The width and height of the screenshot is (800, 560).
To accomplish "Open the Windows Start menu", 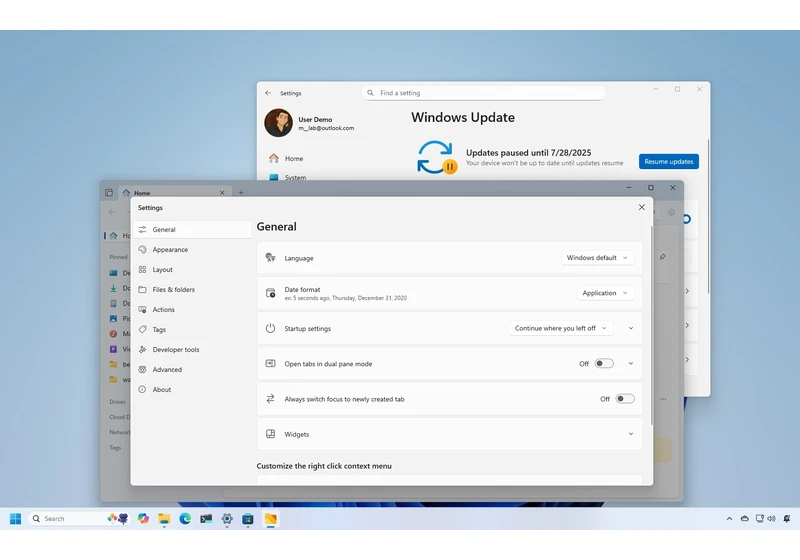I will 15,519.
